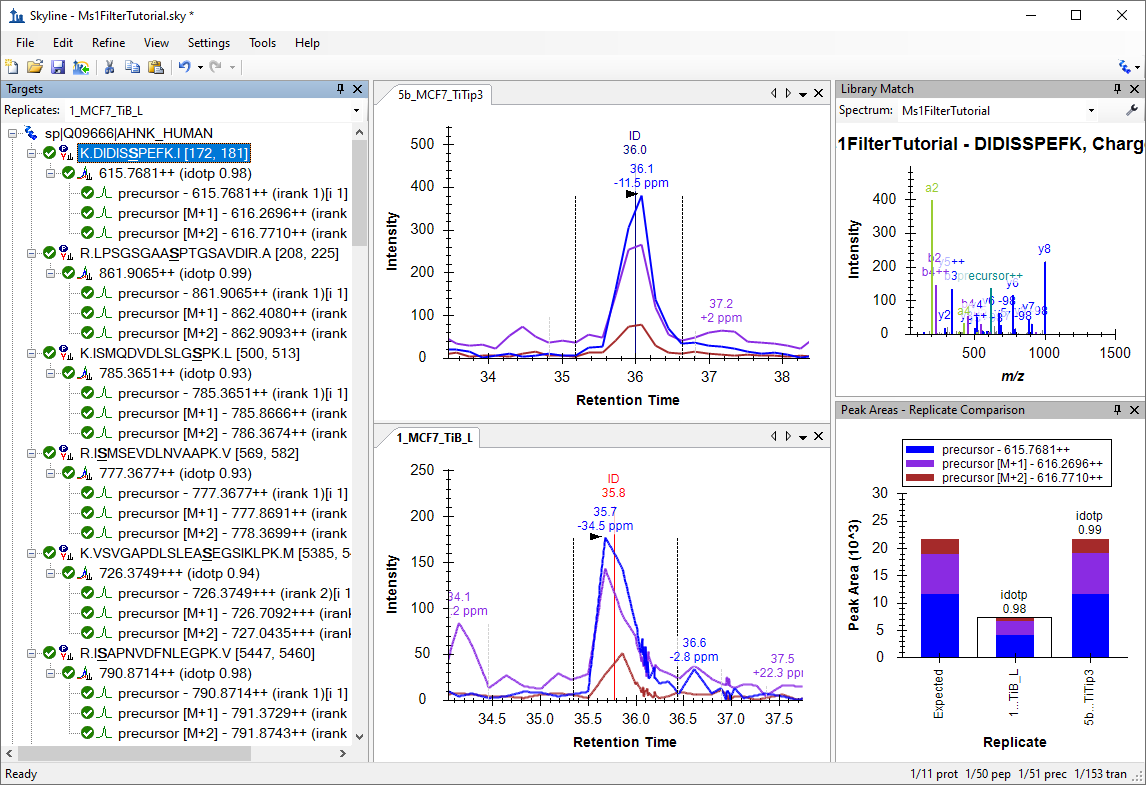Toggle auto-hide pin on Targets panel
1146x785 pixels.
point(340,89)
